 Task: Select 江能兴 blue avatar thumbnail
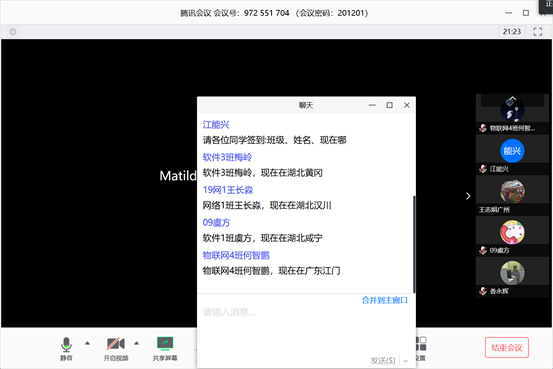tap(512, 151)
